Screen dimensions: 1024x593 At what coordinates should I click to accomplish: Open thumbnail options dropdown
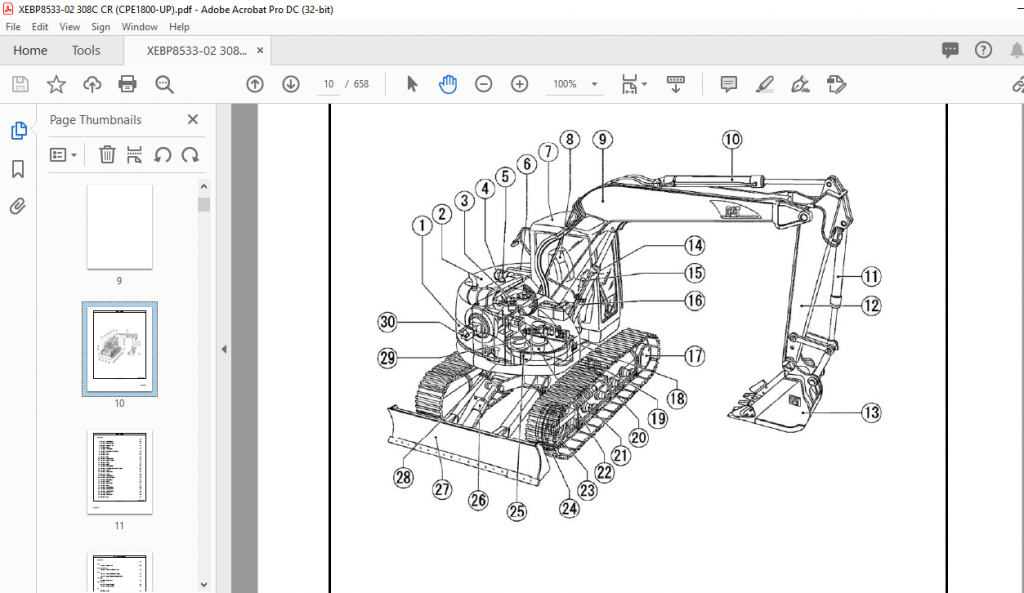tap(63, 155)
